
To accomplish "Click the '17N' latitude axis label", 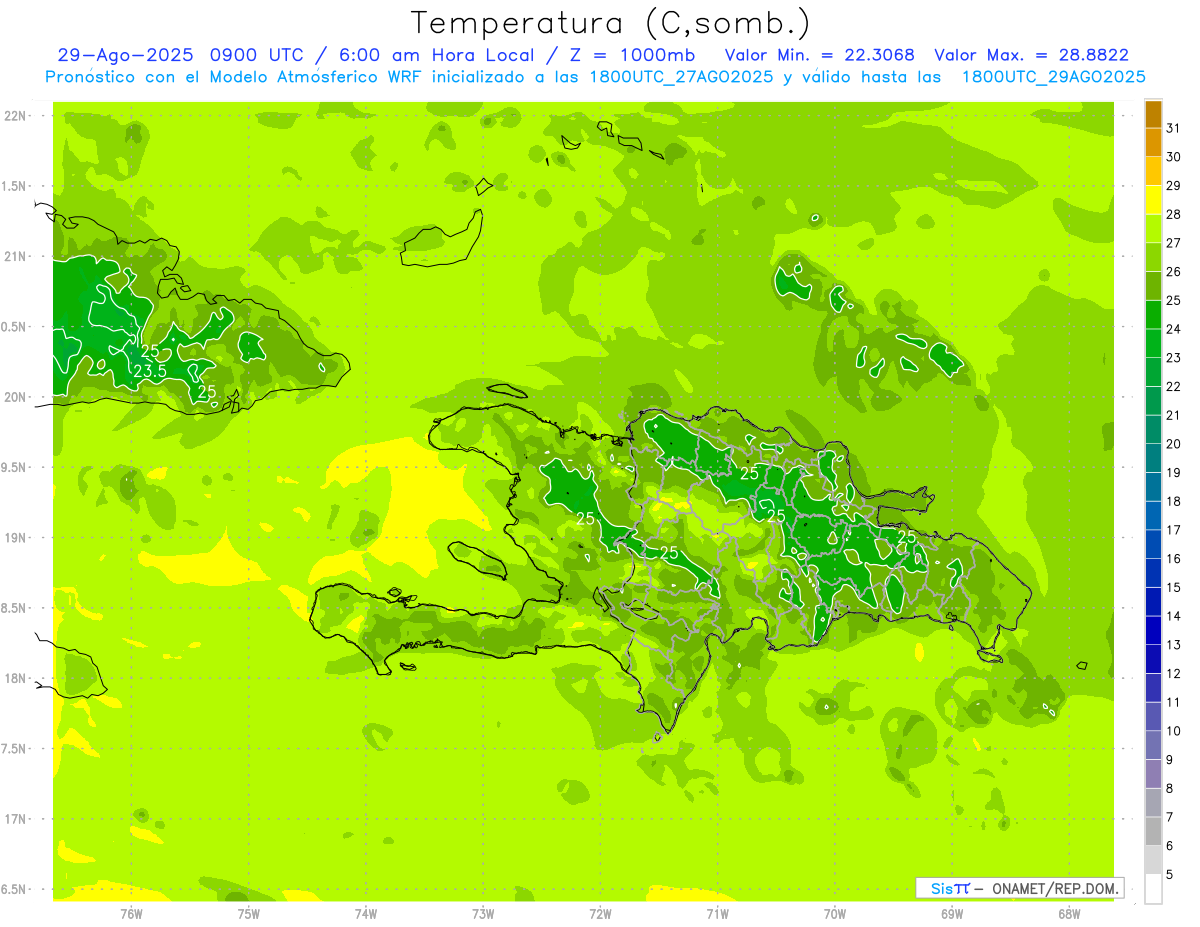I will [x=14, y=819].
